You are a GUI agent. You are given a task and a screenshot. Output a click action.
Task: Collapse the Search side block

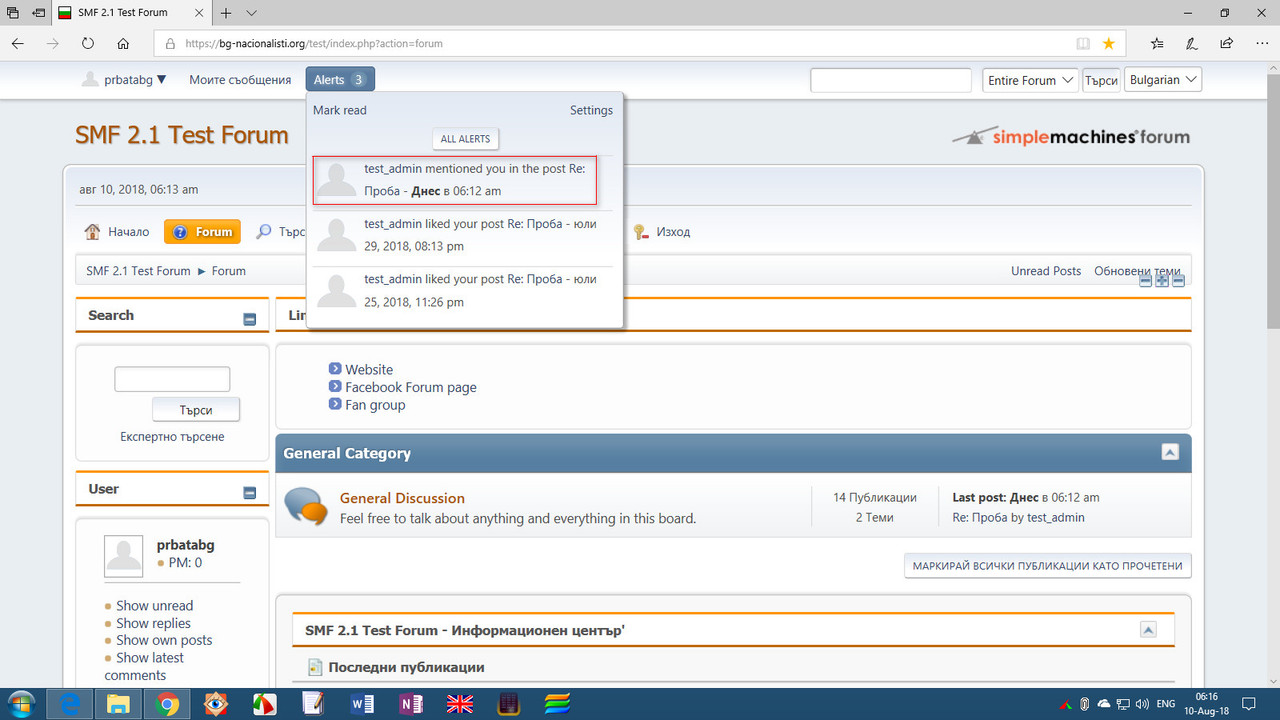click(250, 320)
